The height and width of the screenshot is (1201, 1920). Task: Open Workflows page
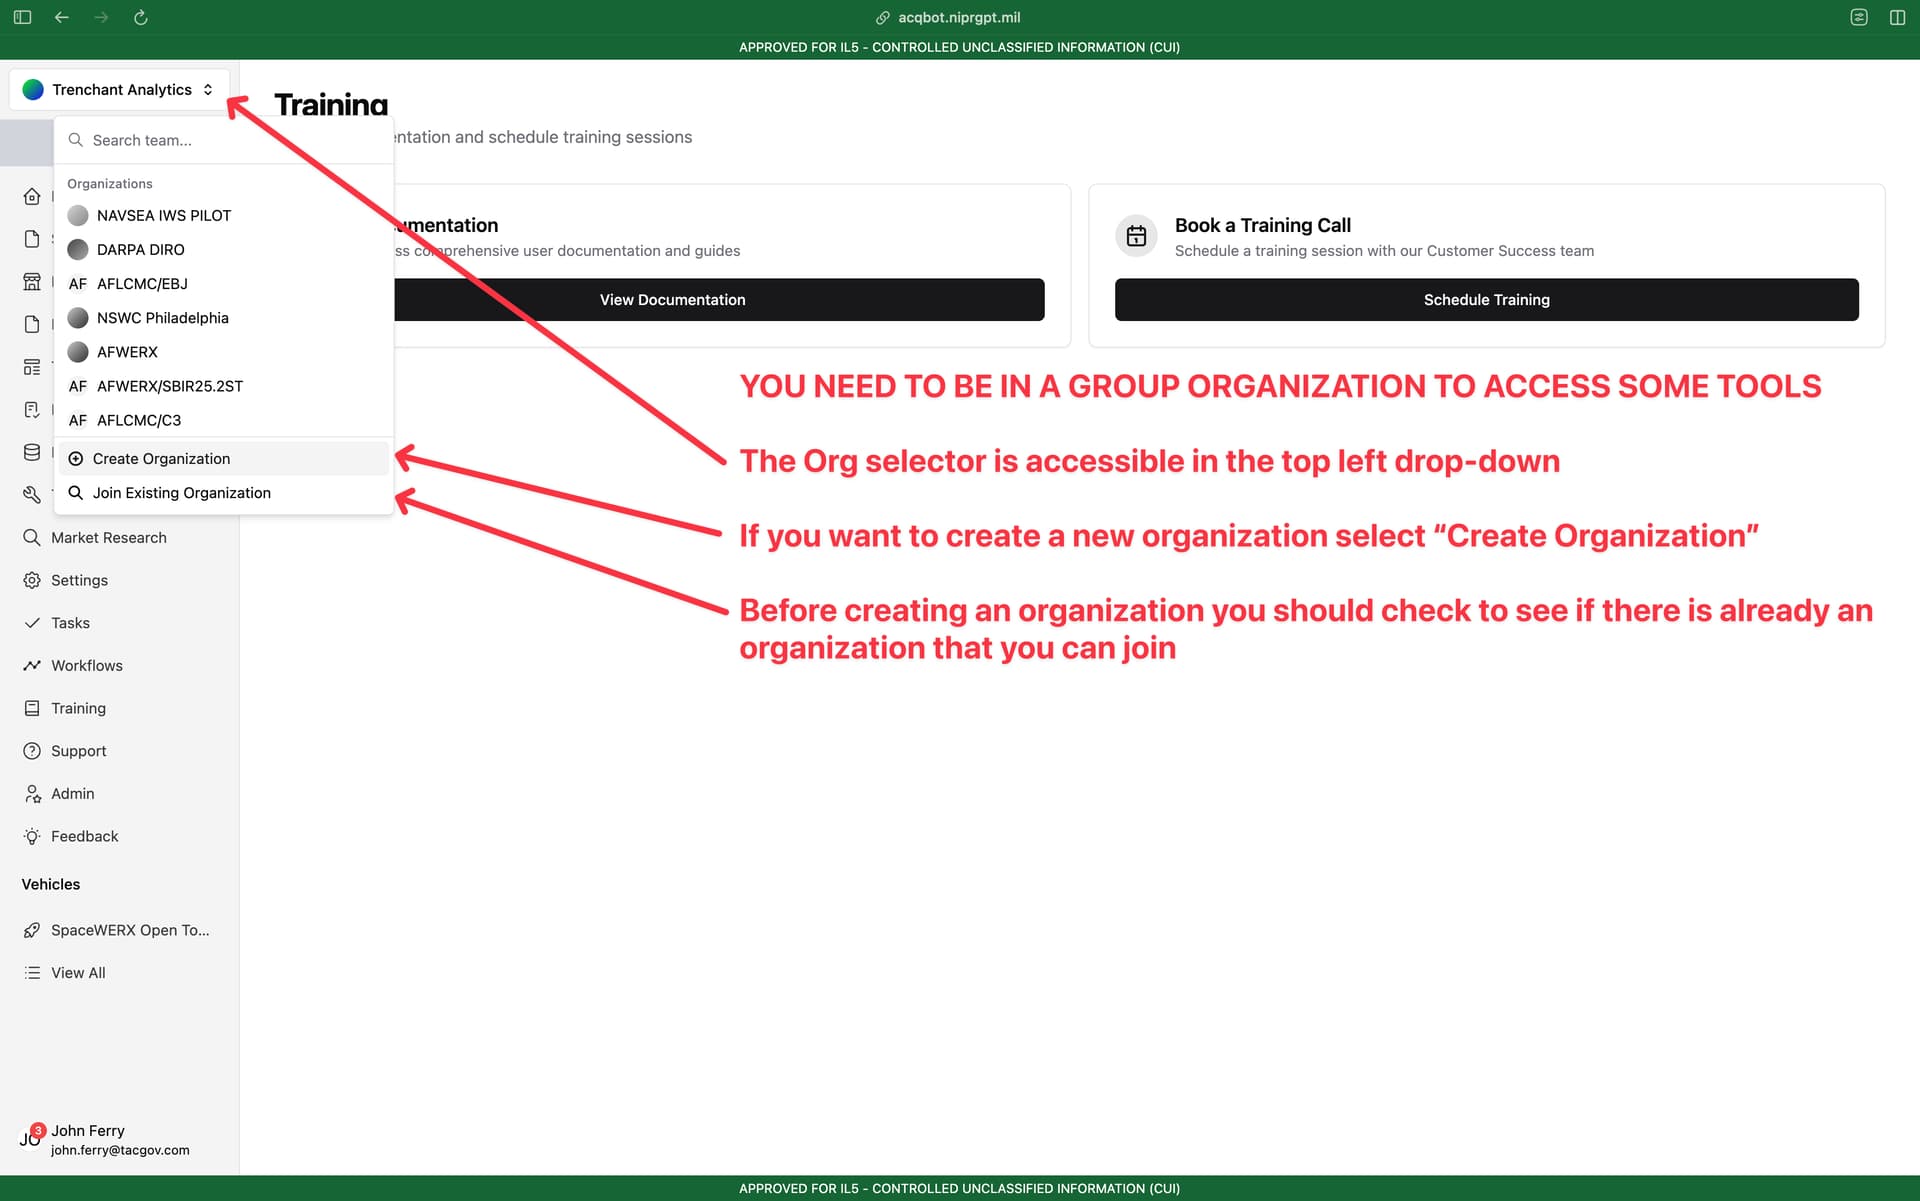point(87,666)
